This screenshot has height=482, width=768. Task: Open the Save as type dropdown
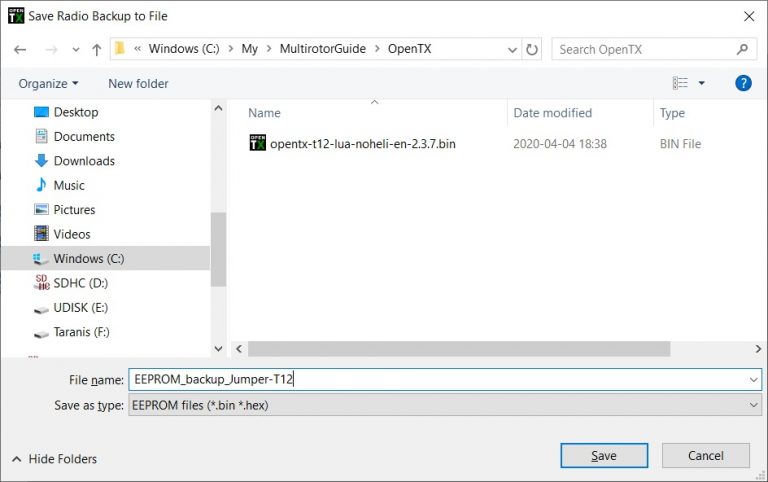tap(445, 405)
